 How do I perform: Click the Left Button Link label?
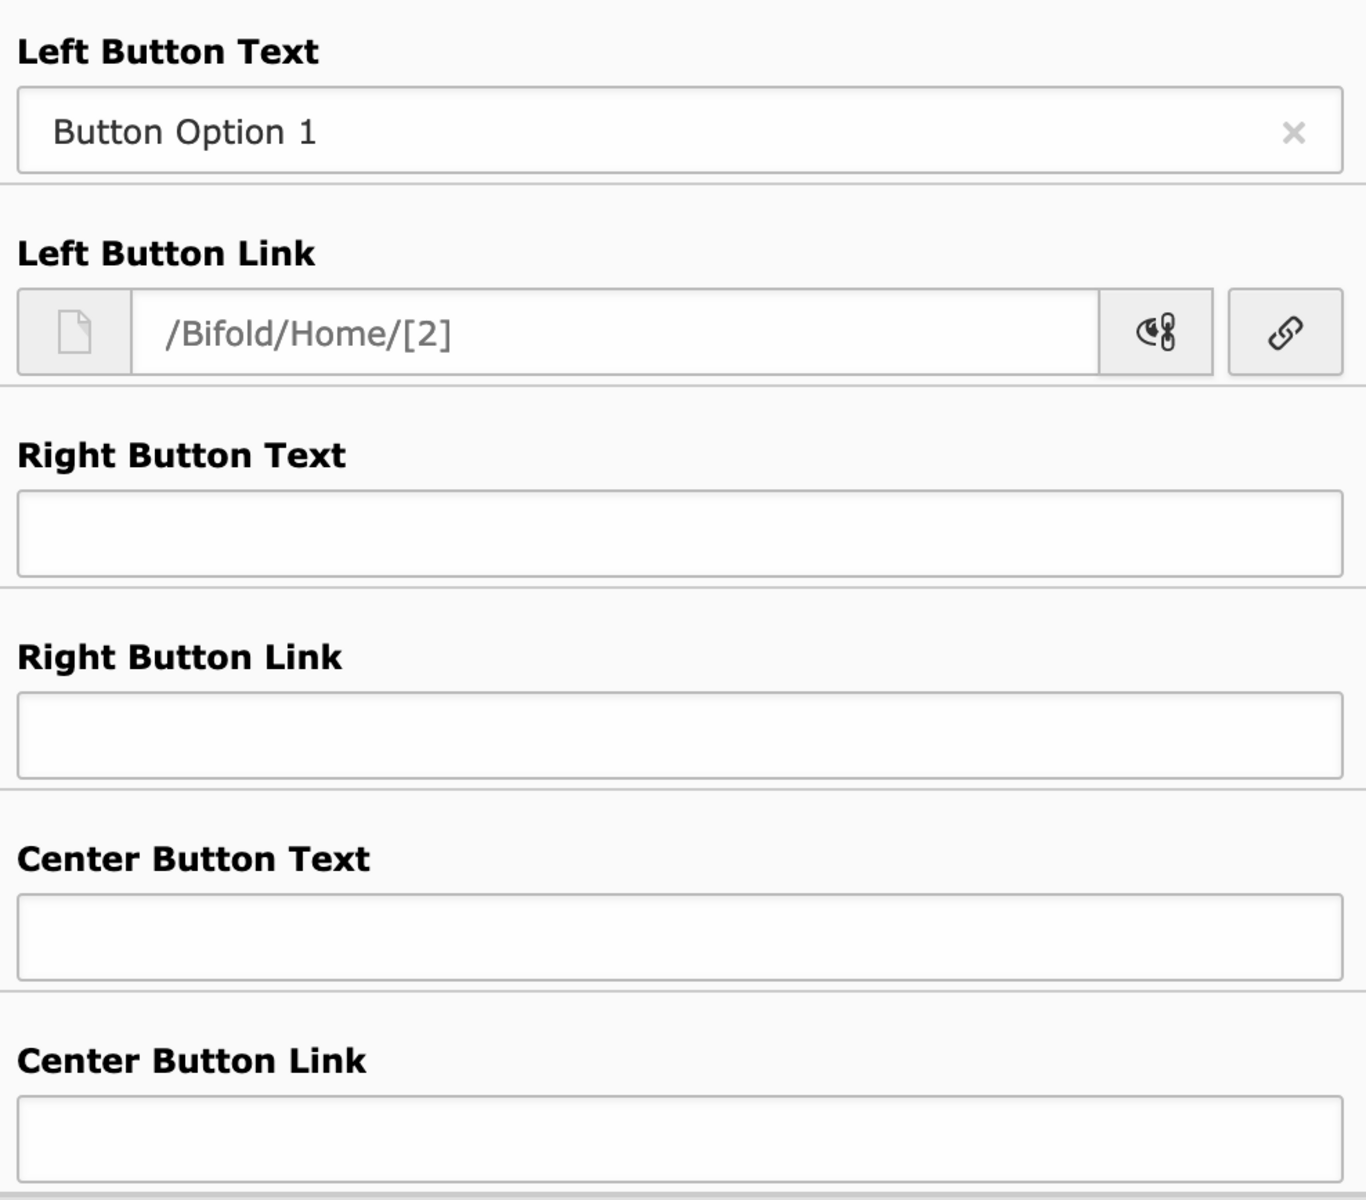[x=166, y=254]
